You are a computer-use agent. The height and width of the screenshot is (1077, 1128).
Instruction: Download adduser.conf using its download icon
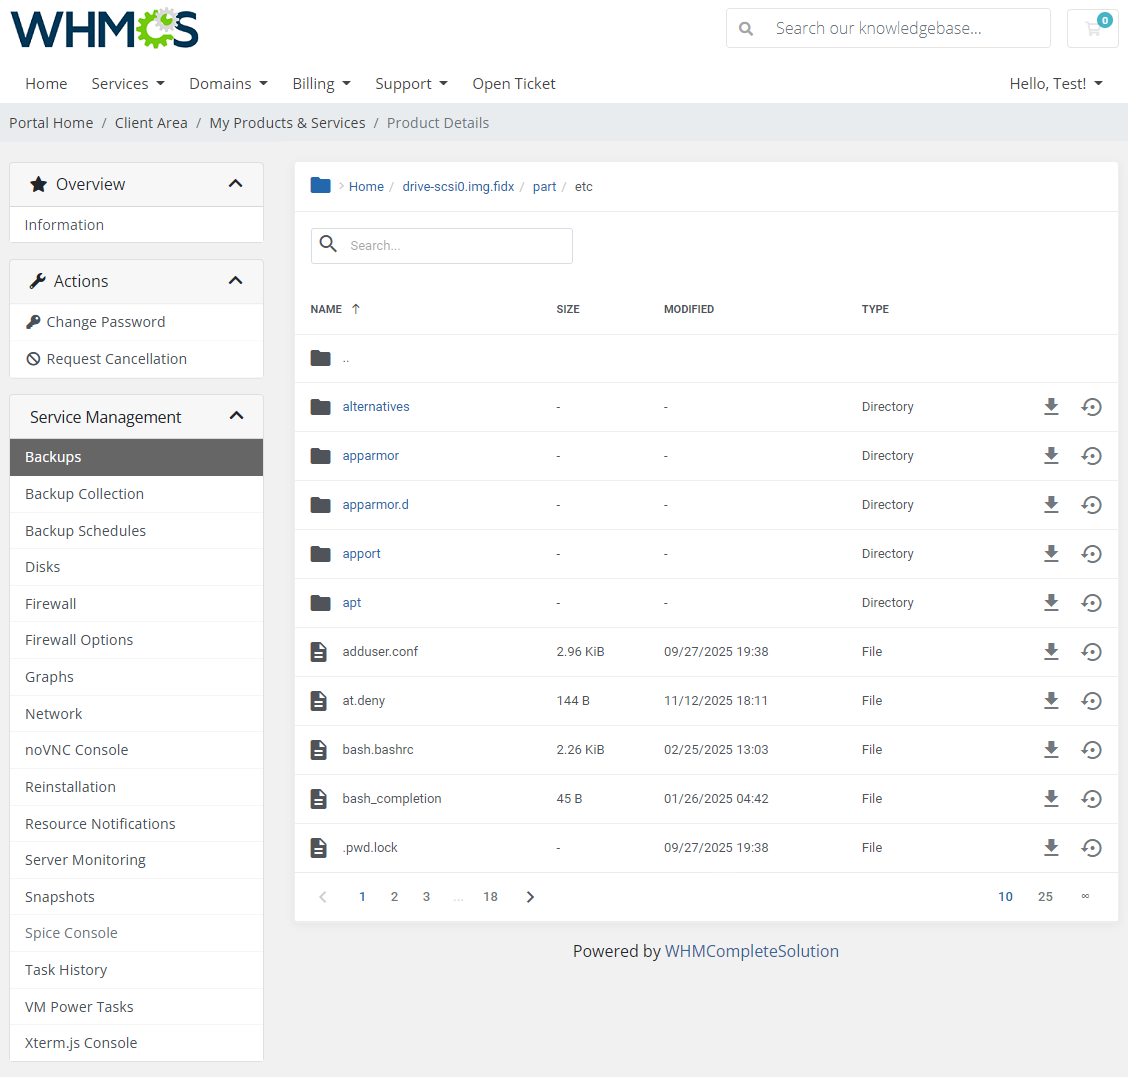click(1051, 651)
